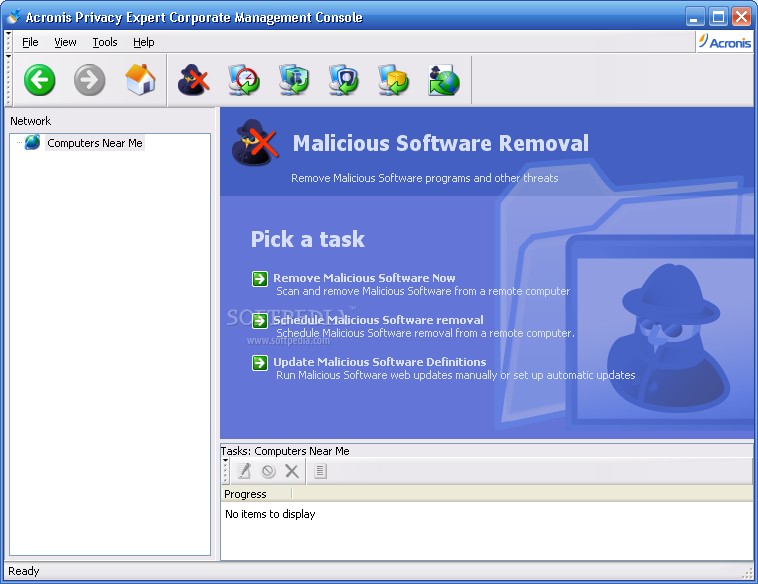Click the task log document icon
Image resolution: width=758 pixels, height=584 pixels.
tap(321, 471)
